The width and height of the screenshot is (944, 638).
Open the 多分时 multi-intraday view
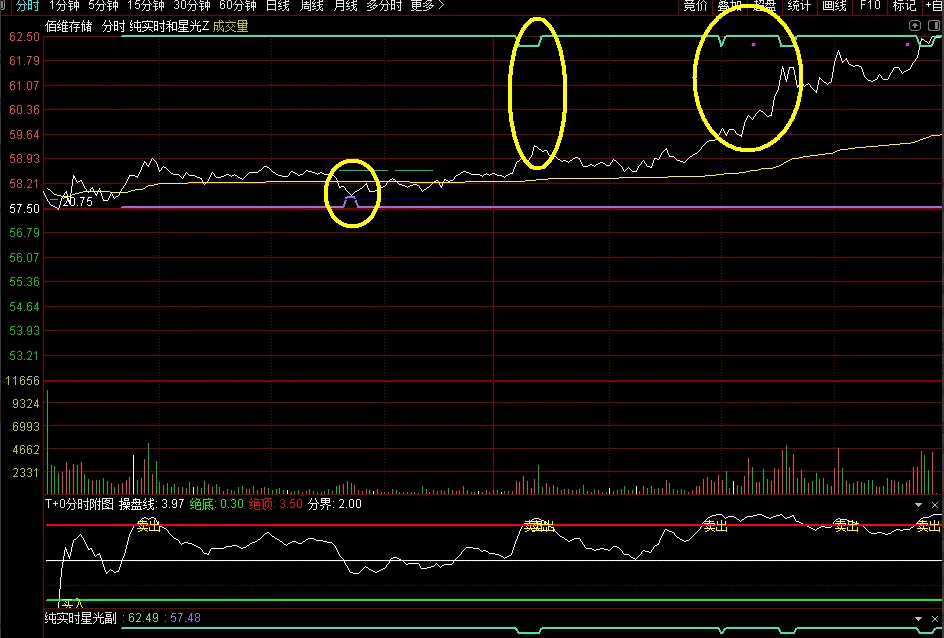(384, 6)
